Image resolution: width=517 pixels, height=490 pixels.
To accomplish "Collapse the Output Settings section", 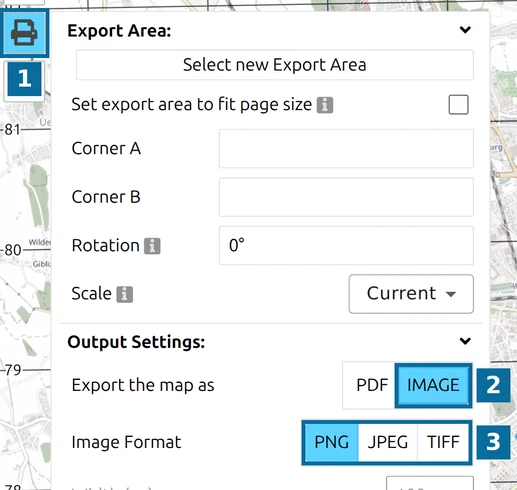I will click(x=465, y=341).
